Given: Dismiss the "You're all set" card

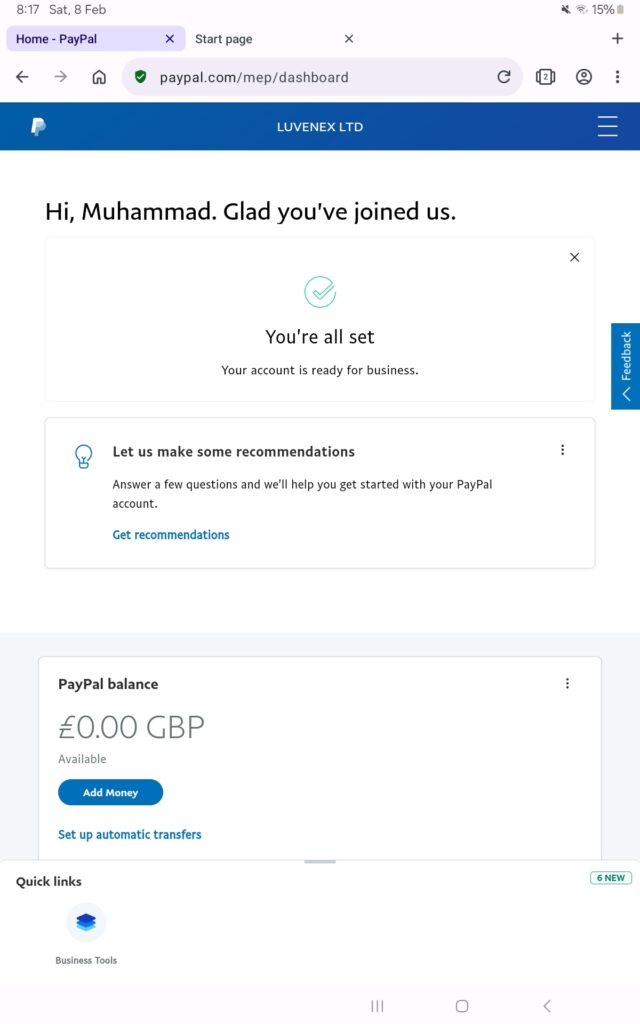Looking at the screenshot, I should point(574,257).
